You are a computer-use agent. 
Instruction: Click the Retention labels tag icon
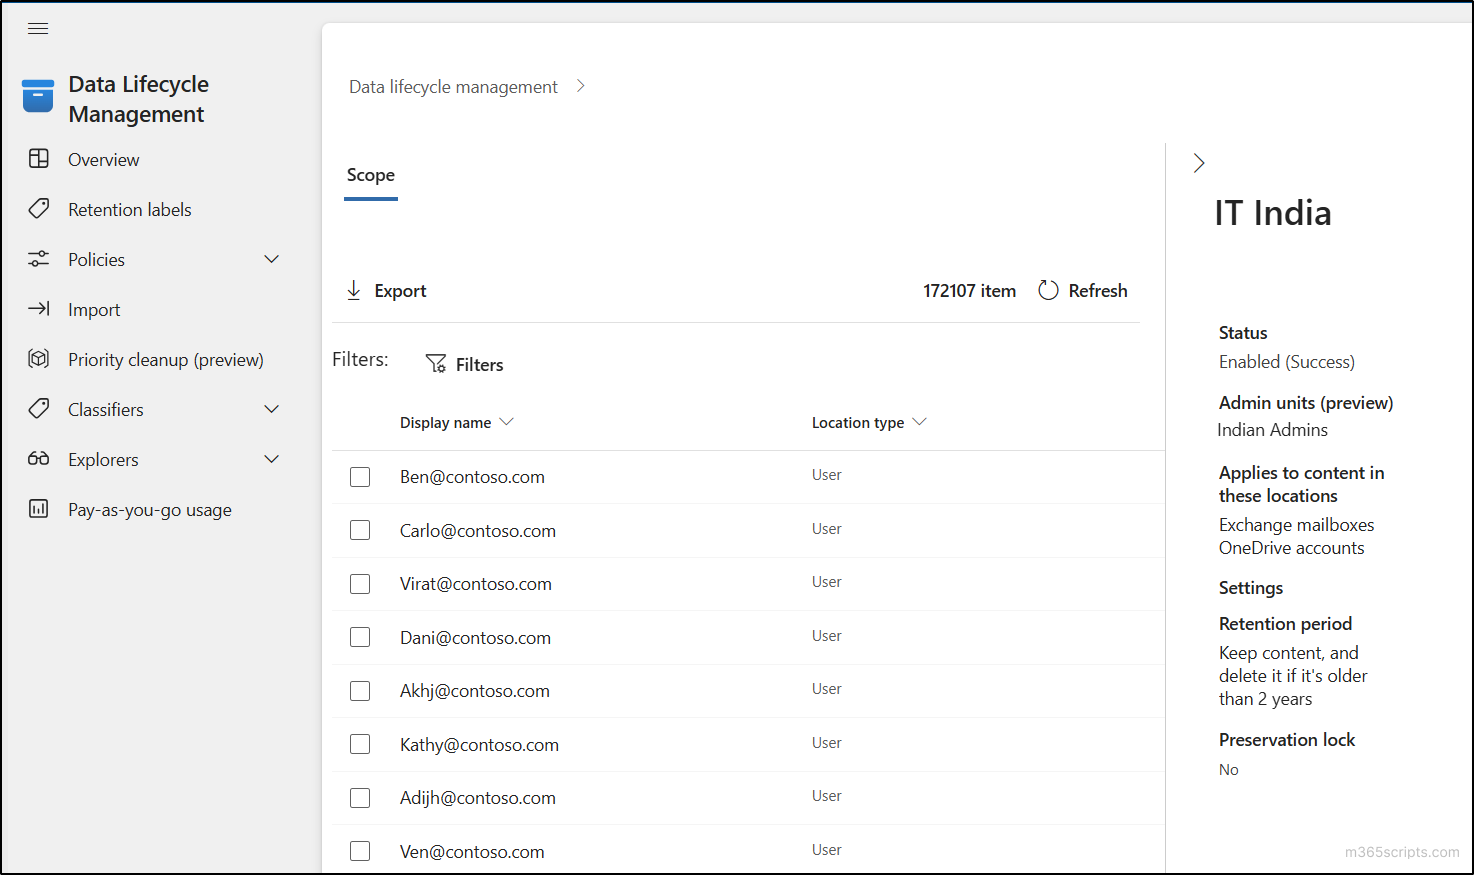click(39, 209)
